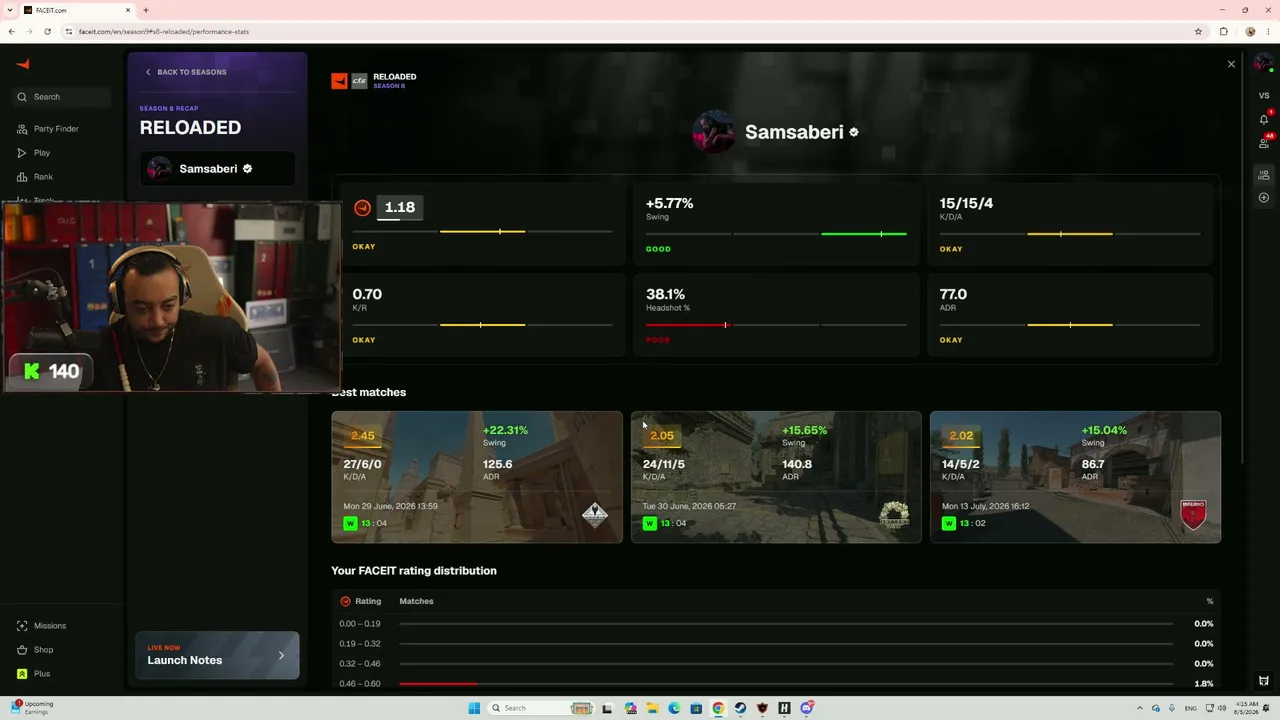
Task: Click the 0.46 – 0.60 rating row
Action: (776, 684)
